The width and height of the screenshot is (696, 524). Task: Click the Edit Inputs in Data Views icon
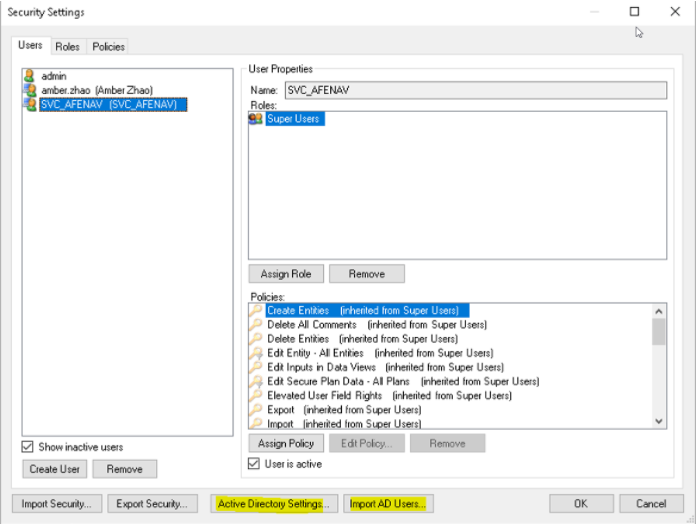[256, 367]
